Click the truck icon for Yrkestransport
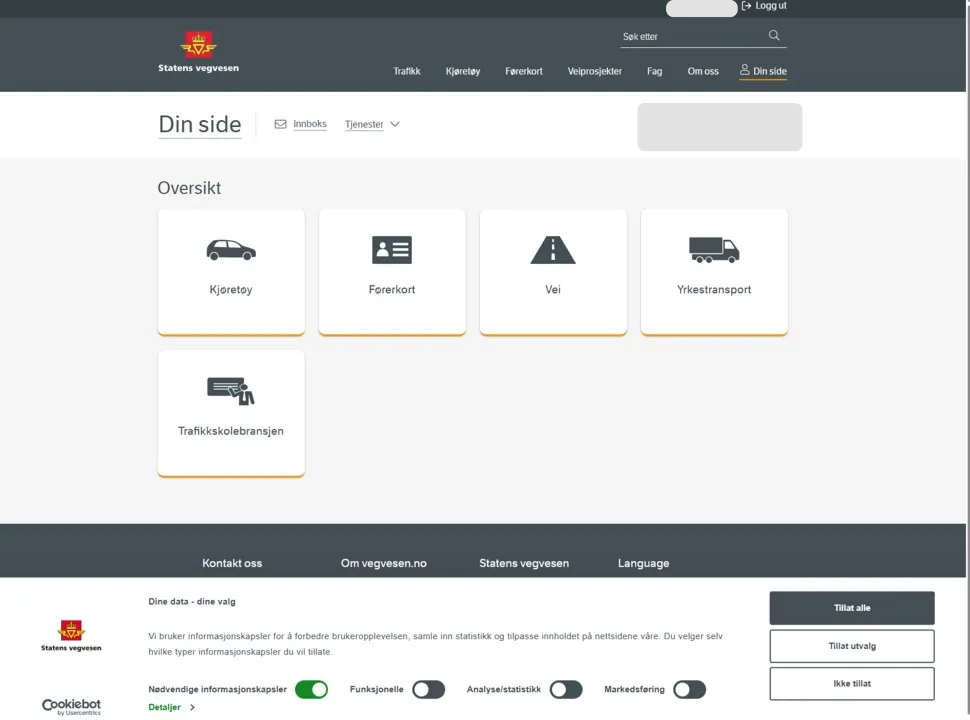970x720 pixels. [714, 250]
